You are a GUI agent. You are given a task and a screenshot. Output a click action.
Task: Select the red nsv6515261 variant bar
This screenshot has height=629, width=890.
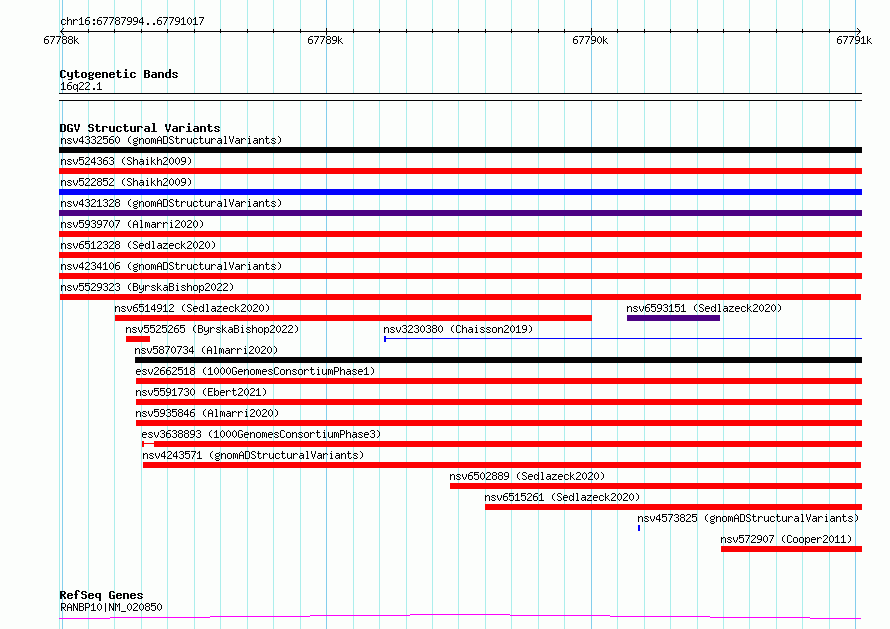click(673, 508)
